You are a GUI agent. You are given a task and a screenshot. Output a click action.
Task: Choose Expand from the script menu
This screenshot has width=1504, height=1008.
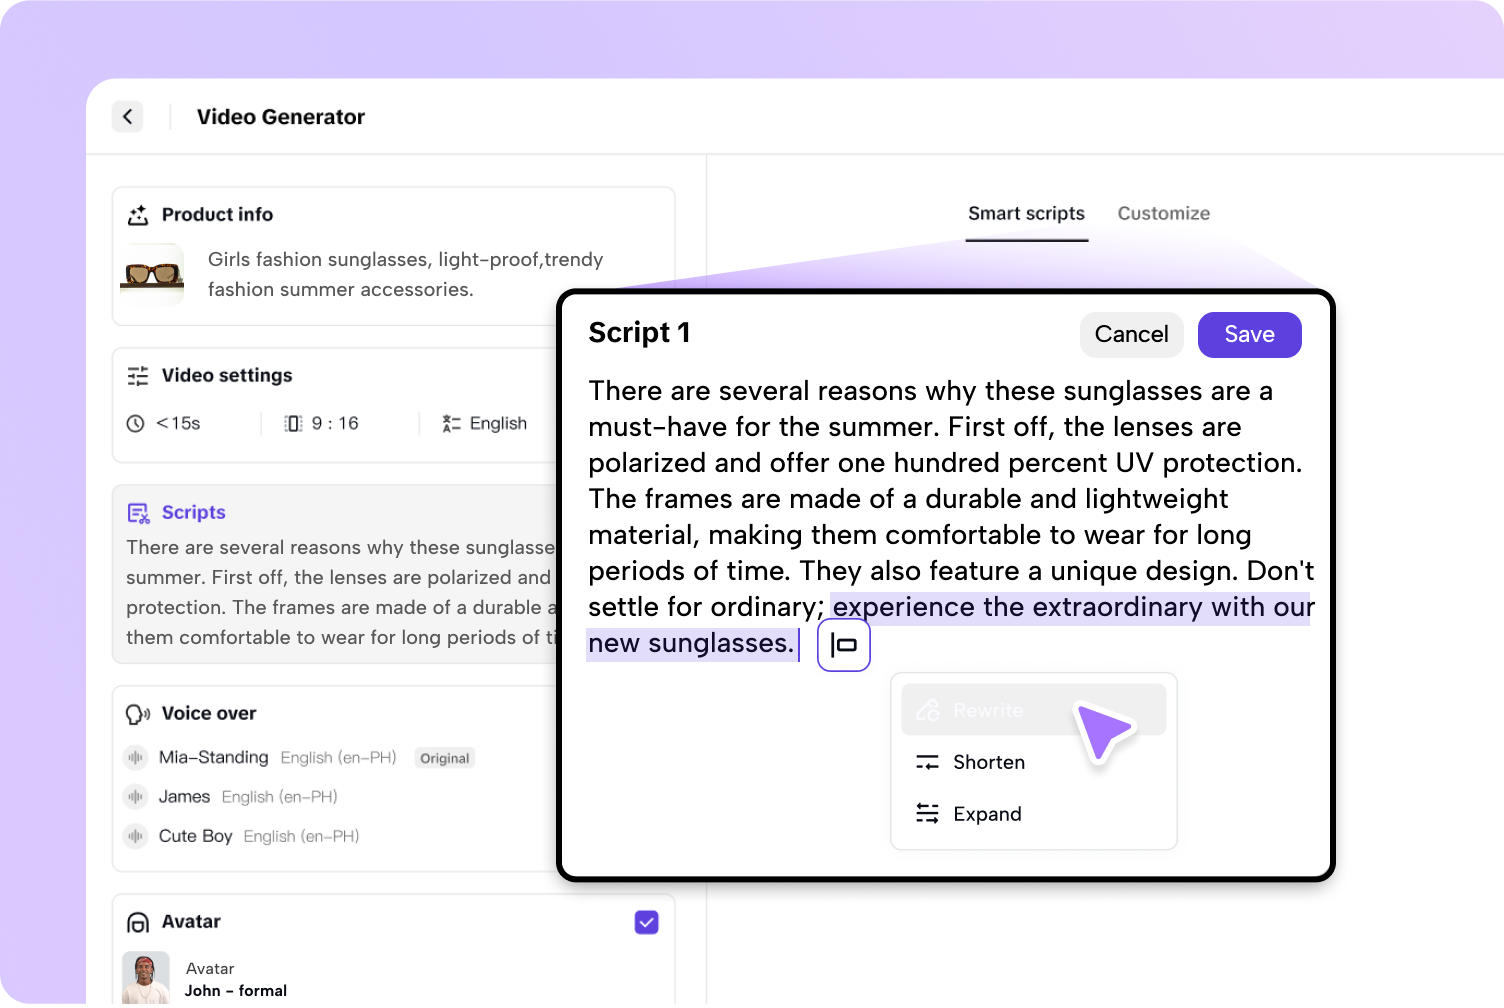point(986,814)
